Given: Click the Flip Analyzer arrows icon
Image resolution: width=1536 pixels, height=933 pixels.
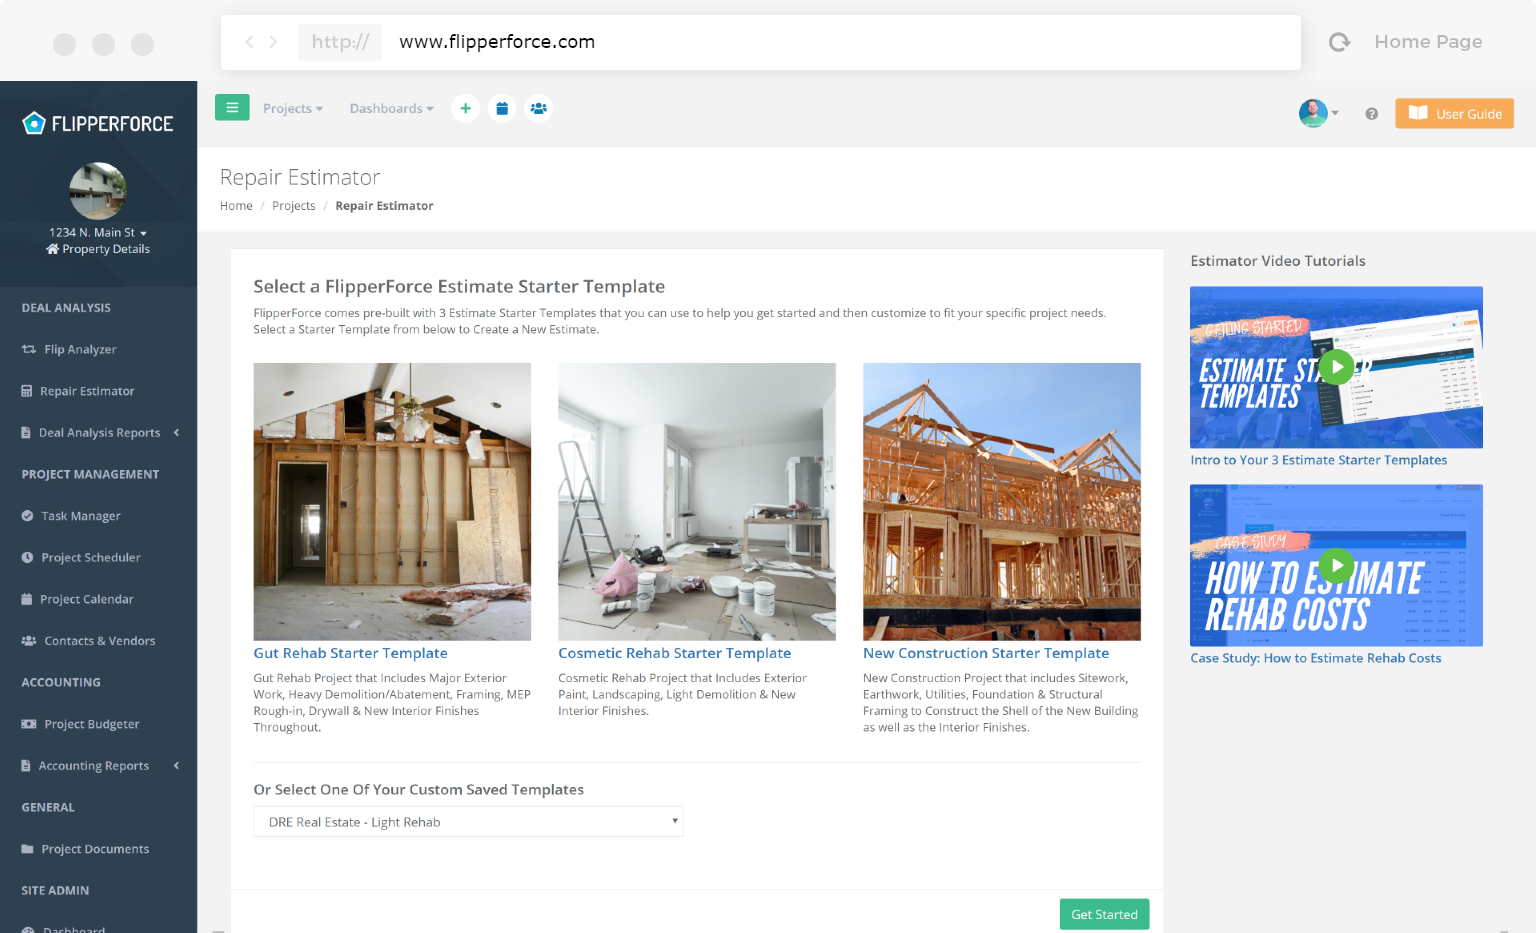Looking at the screenshot, I should click(29, 349).
